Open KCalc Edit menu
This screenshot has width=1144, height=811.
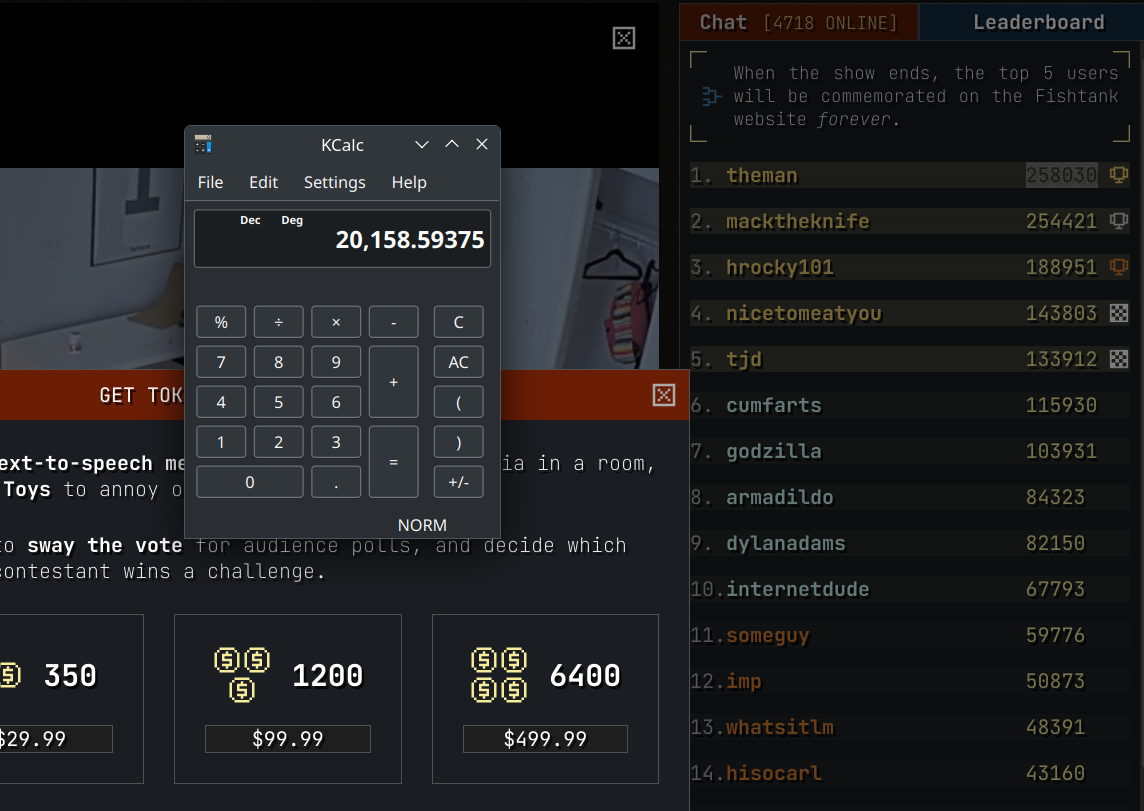[x=263, y=182]
